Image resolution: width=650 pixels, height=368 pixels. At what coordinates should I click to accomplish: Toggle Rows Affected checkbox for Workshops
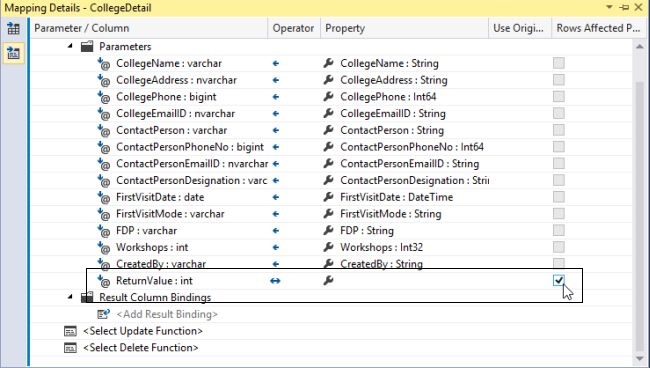pos(559,247)
